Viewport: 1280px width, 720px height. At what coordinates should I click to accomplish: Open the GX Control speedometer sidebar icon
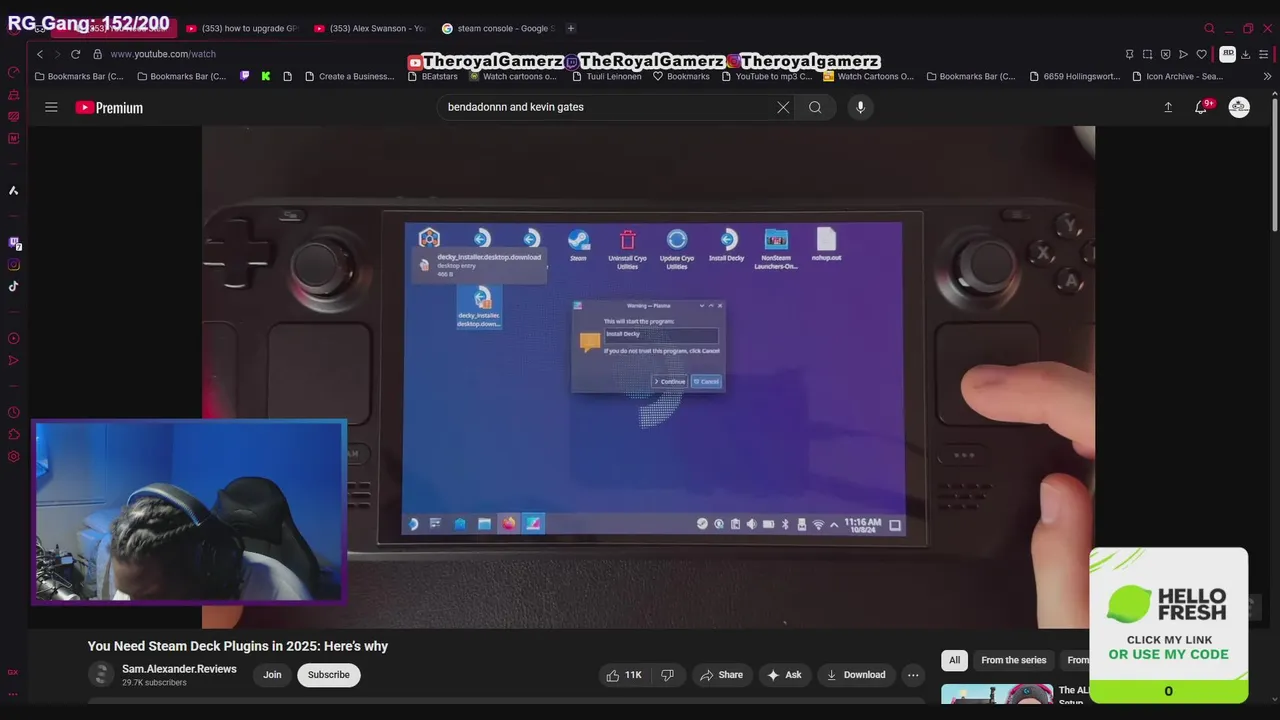pyautogui.click(x=14, y=72)
